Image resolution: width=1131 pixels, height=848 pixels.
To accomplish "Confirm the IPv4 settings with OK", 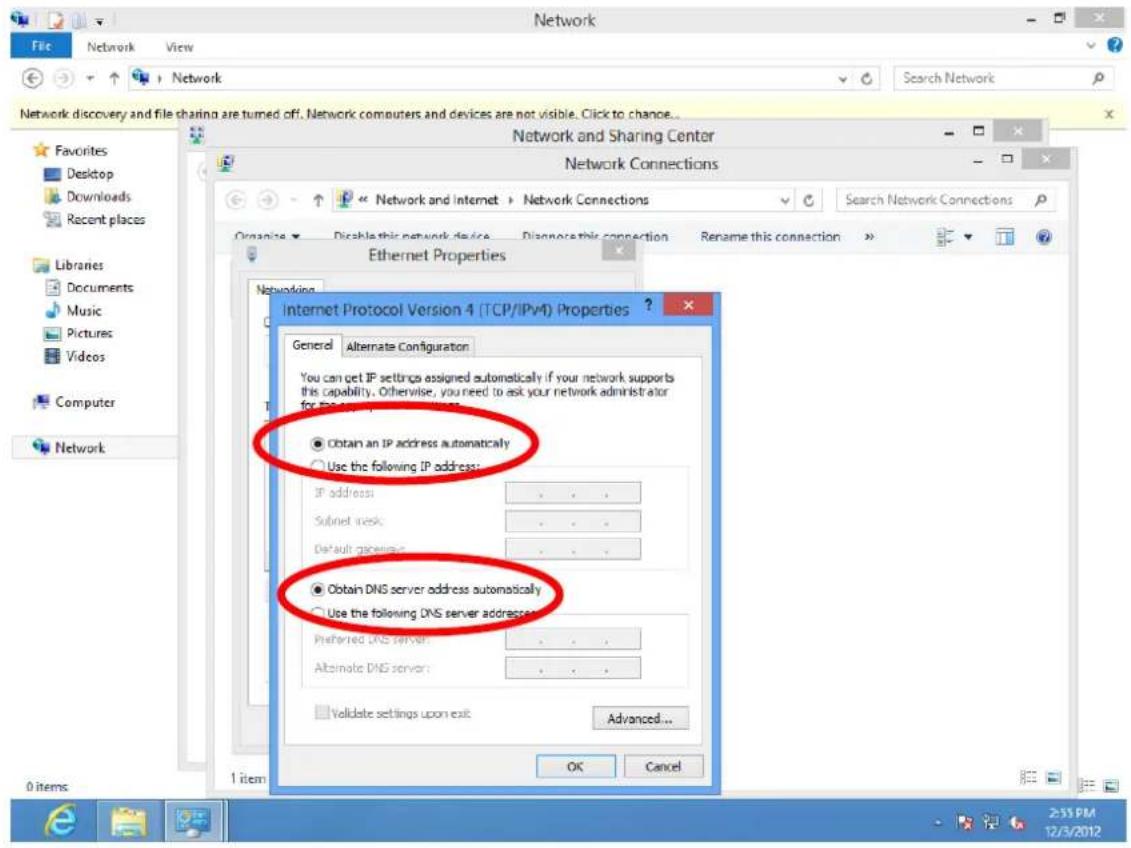I will [575, 767].
